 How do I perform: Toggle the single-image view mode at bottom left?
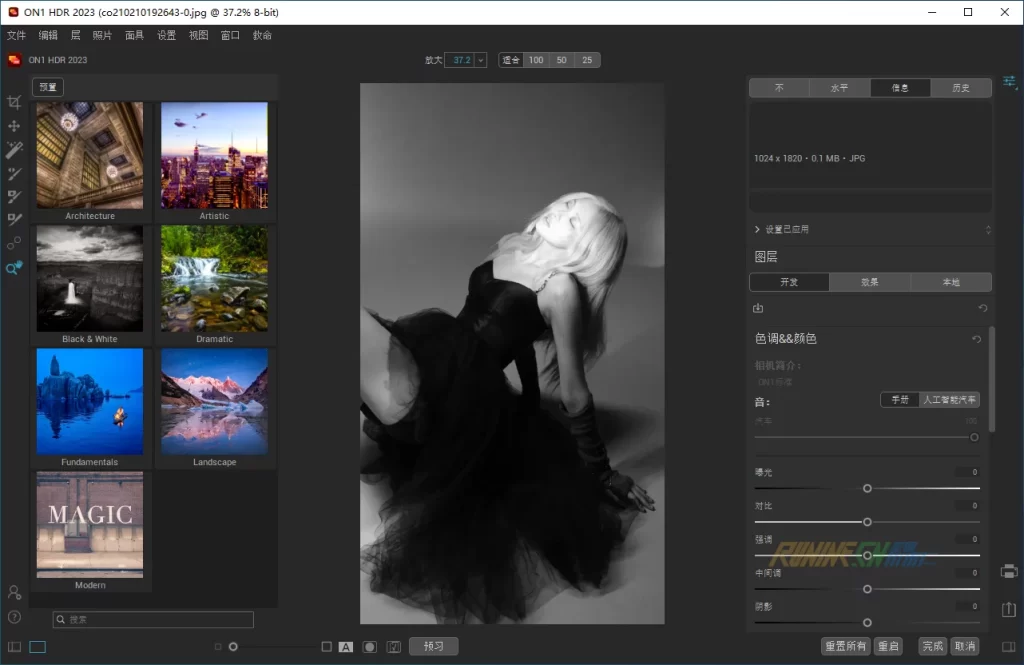[38, 647]
